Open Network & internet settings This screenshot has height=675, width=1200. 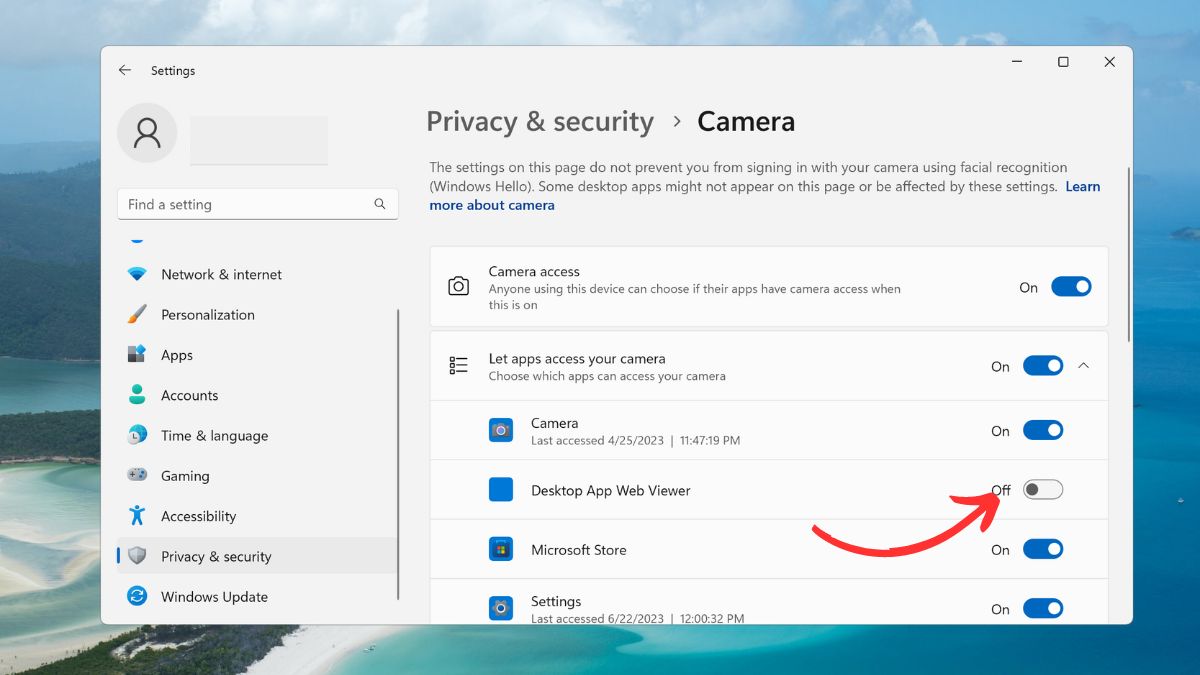257,274
